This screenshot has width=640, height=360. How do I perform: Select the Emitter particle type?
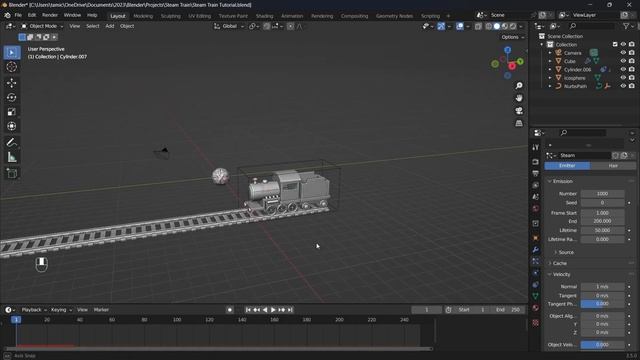pyautogui.click(x=567, y=166)
